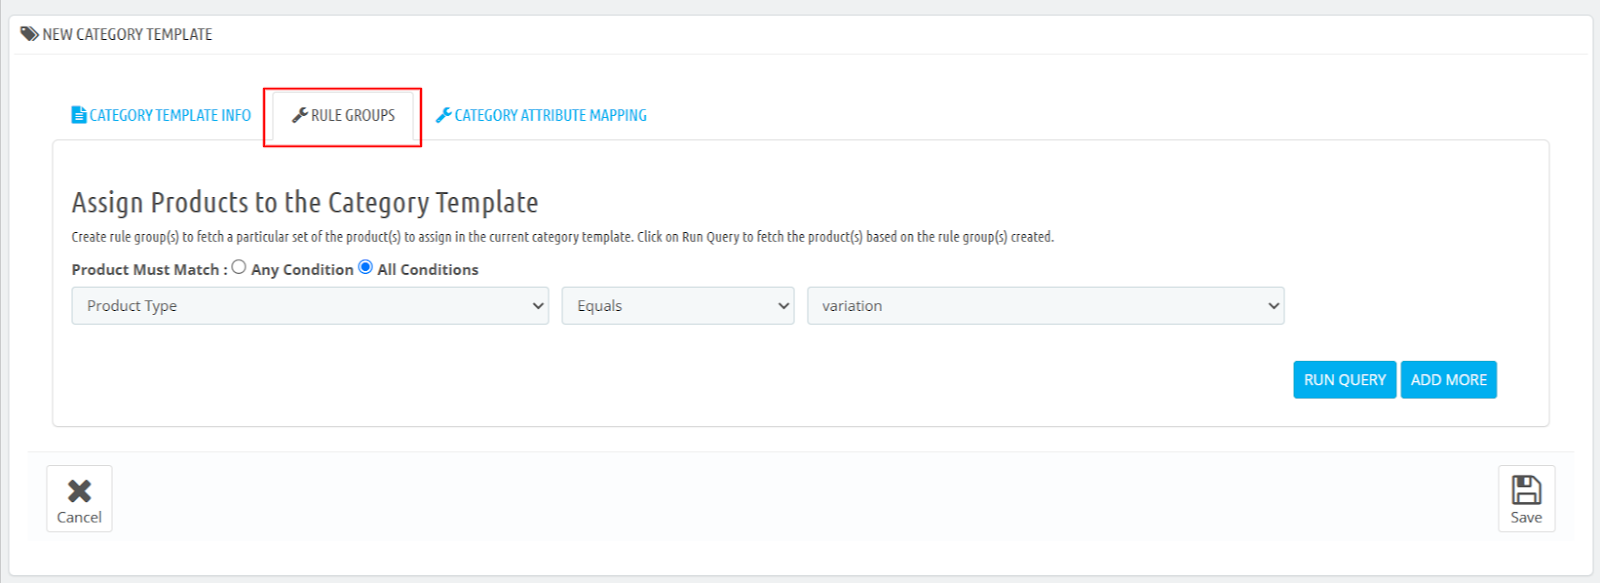Open the Category Attribute Mapping tab
This screenshot has width=1600, height=583.
coord(550,116)
